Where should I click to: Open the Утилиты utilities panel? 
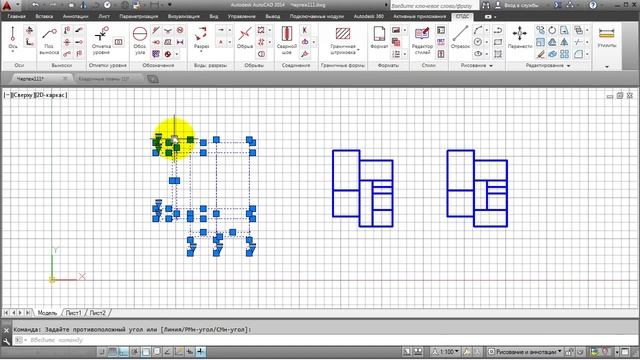point(607,38)
